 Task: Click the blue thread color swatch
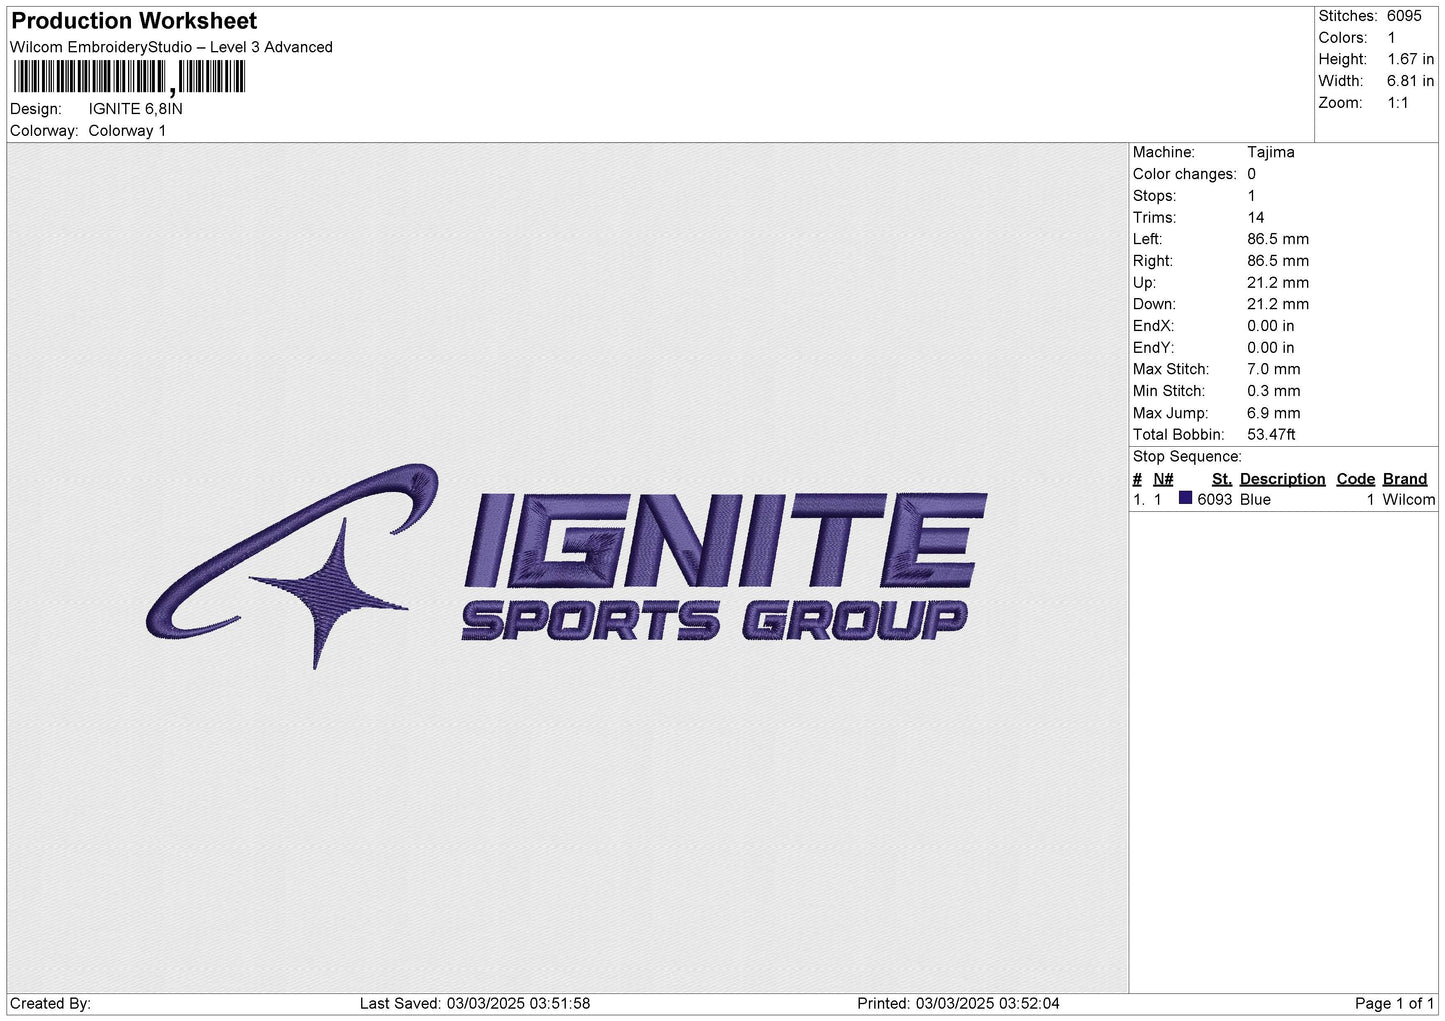click(1185, 498)
